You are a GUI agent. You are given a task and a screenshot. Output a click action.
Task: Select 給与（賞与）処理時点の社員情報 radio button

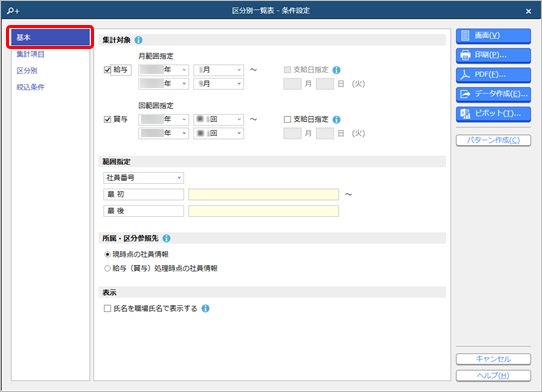(x=108, y=268)
